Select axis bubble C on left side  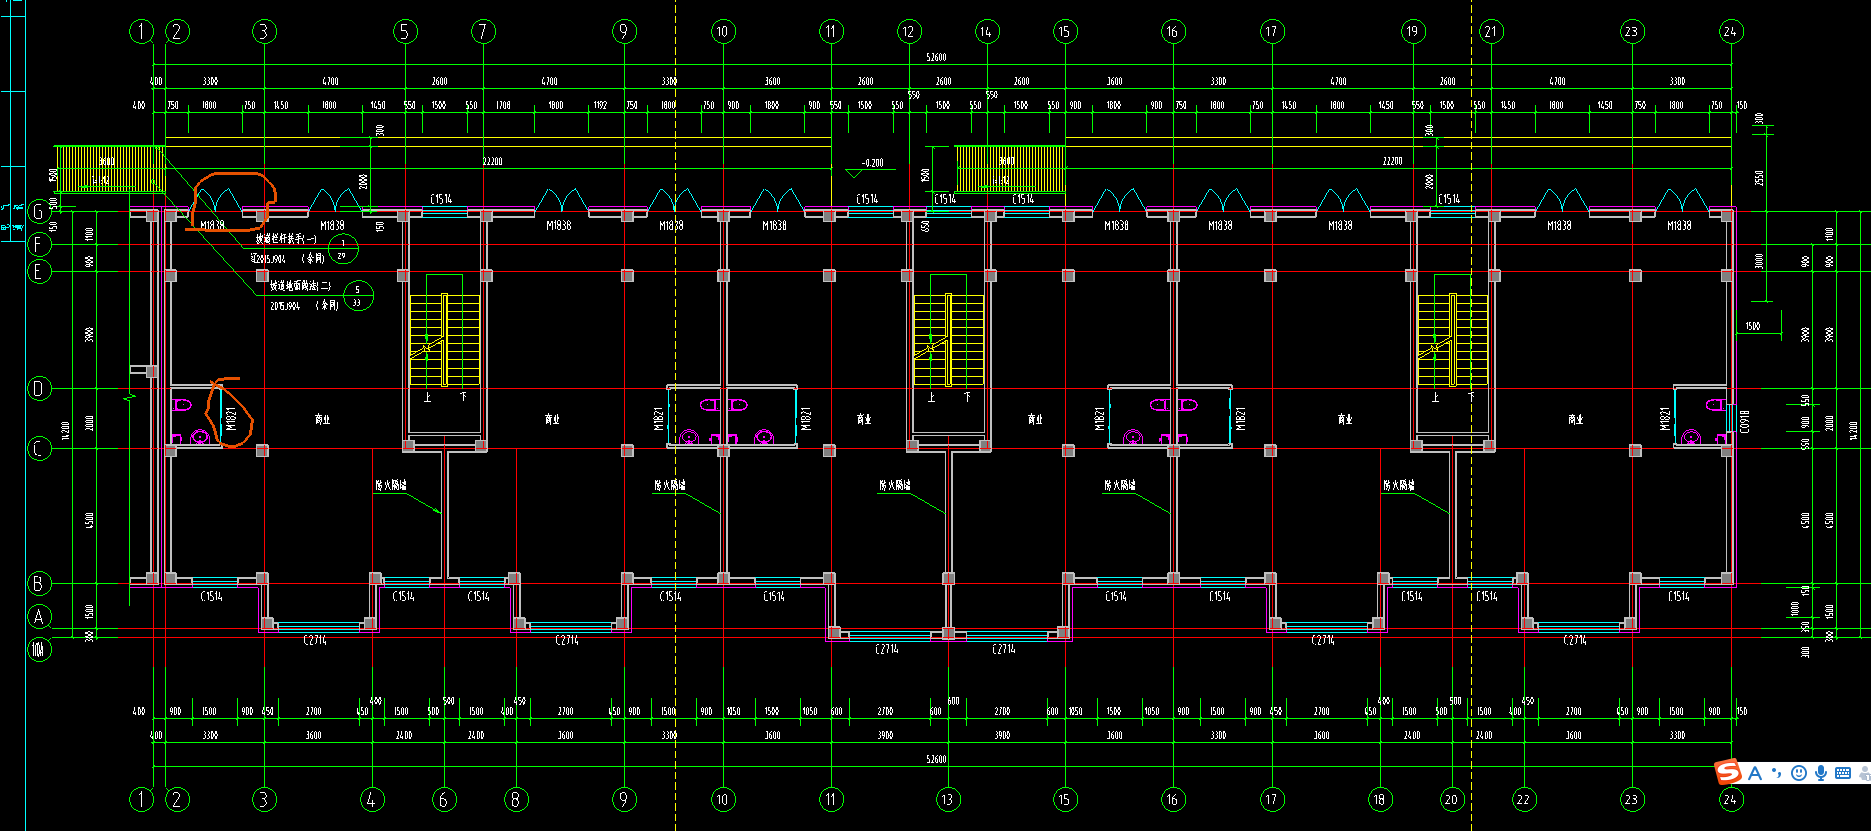click(x=39, y=448)
